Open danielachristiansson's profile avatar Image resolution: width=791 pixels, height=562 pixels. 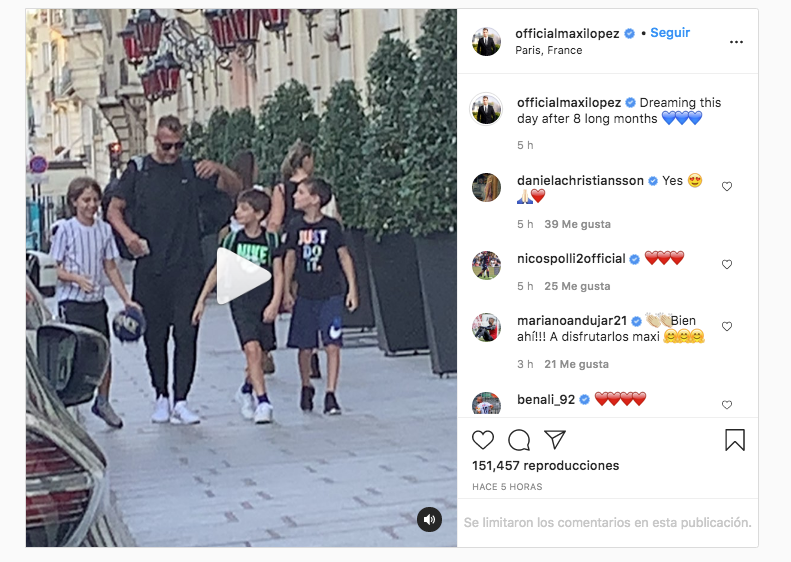[486, 187]
